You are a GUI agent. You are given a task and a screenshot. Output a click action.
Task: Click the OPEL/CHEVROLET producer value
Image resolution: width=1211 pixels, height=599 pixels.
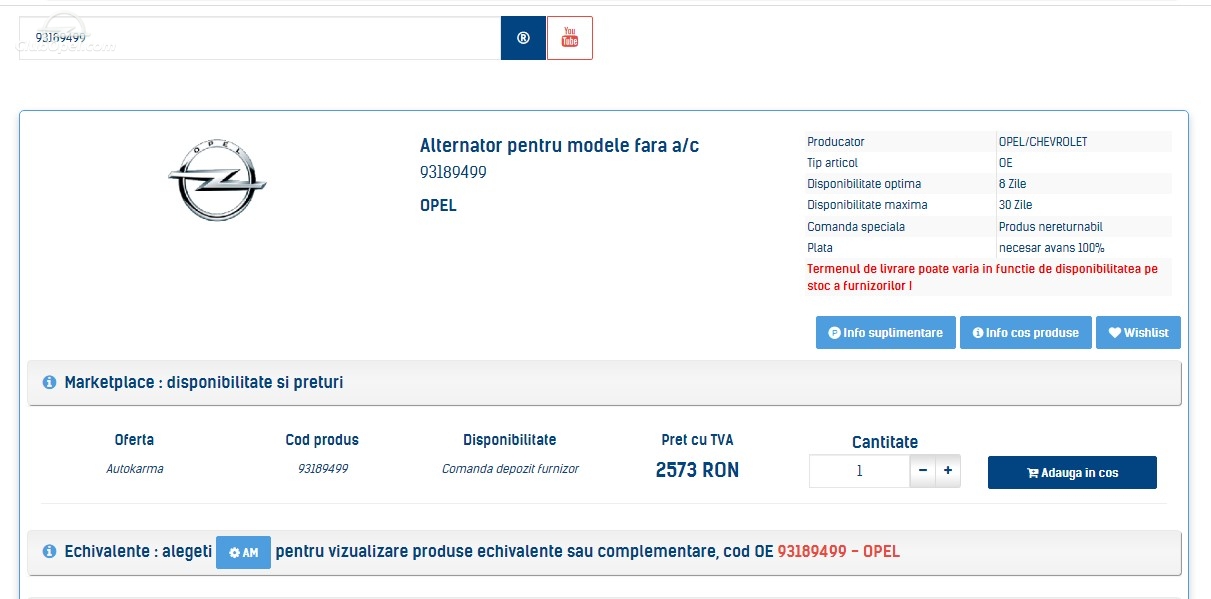point(1043,142)
